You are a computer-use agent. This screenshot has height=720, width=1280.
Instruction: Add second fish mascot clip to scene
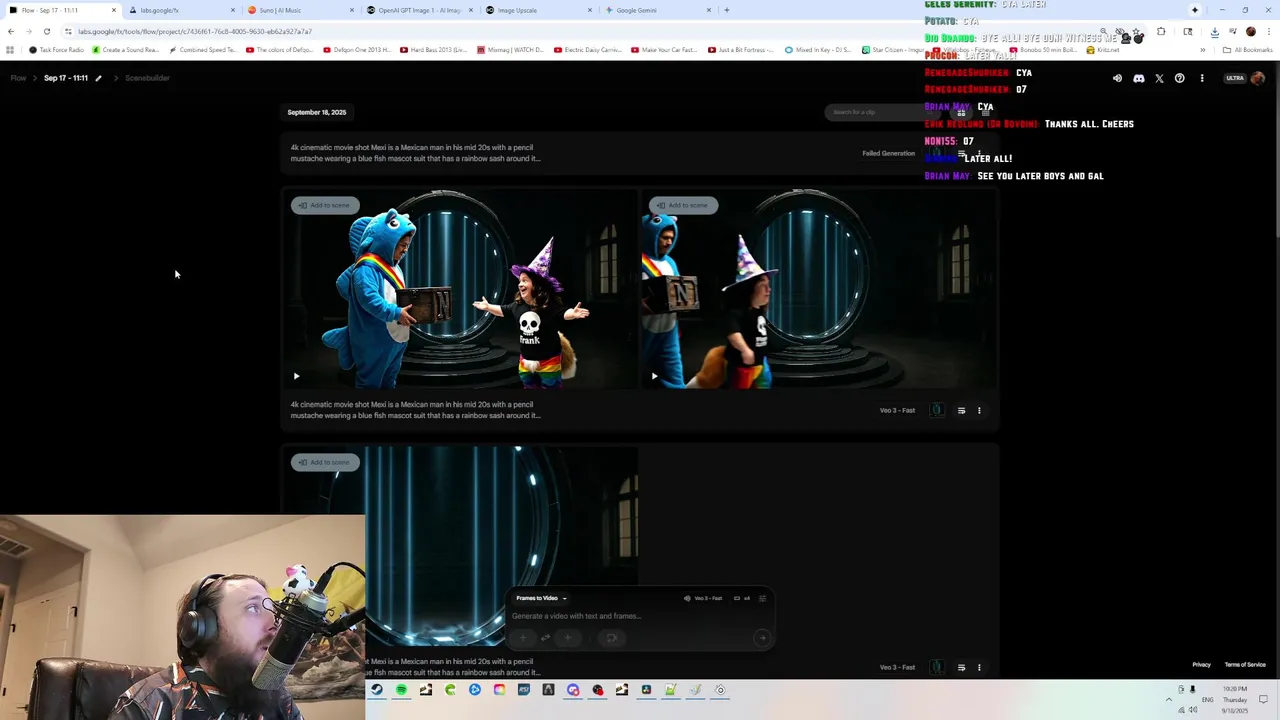click(x=683, y=205)
